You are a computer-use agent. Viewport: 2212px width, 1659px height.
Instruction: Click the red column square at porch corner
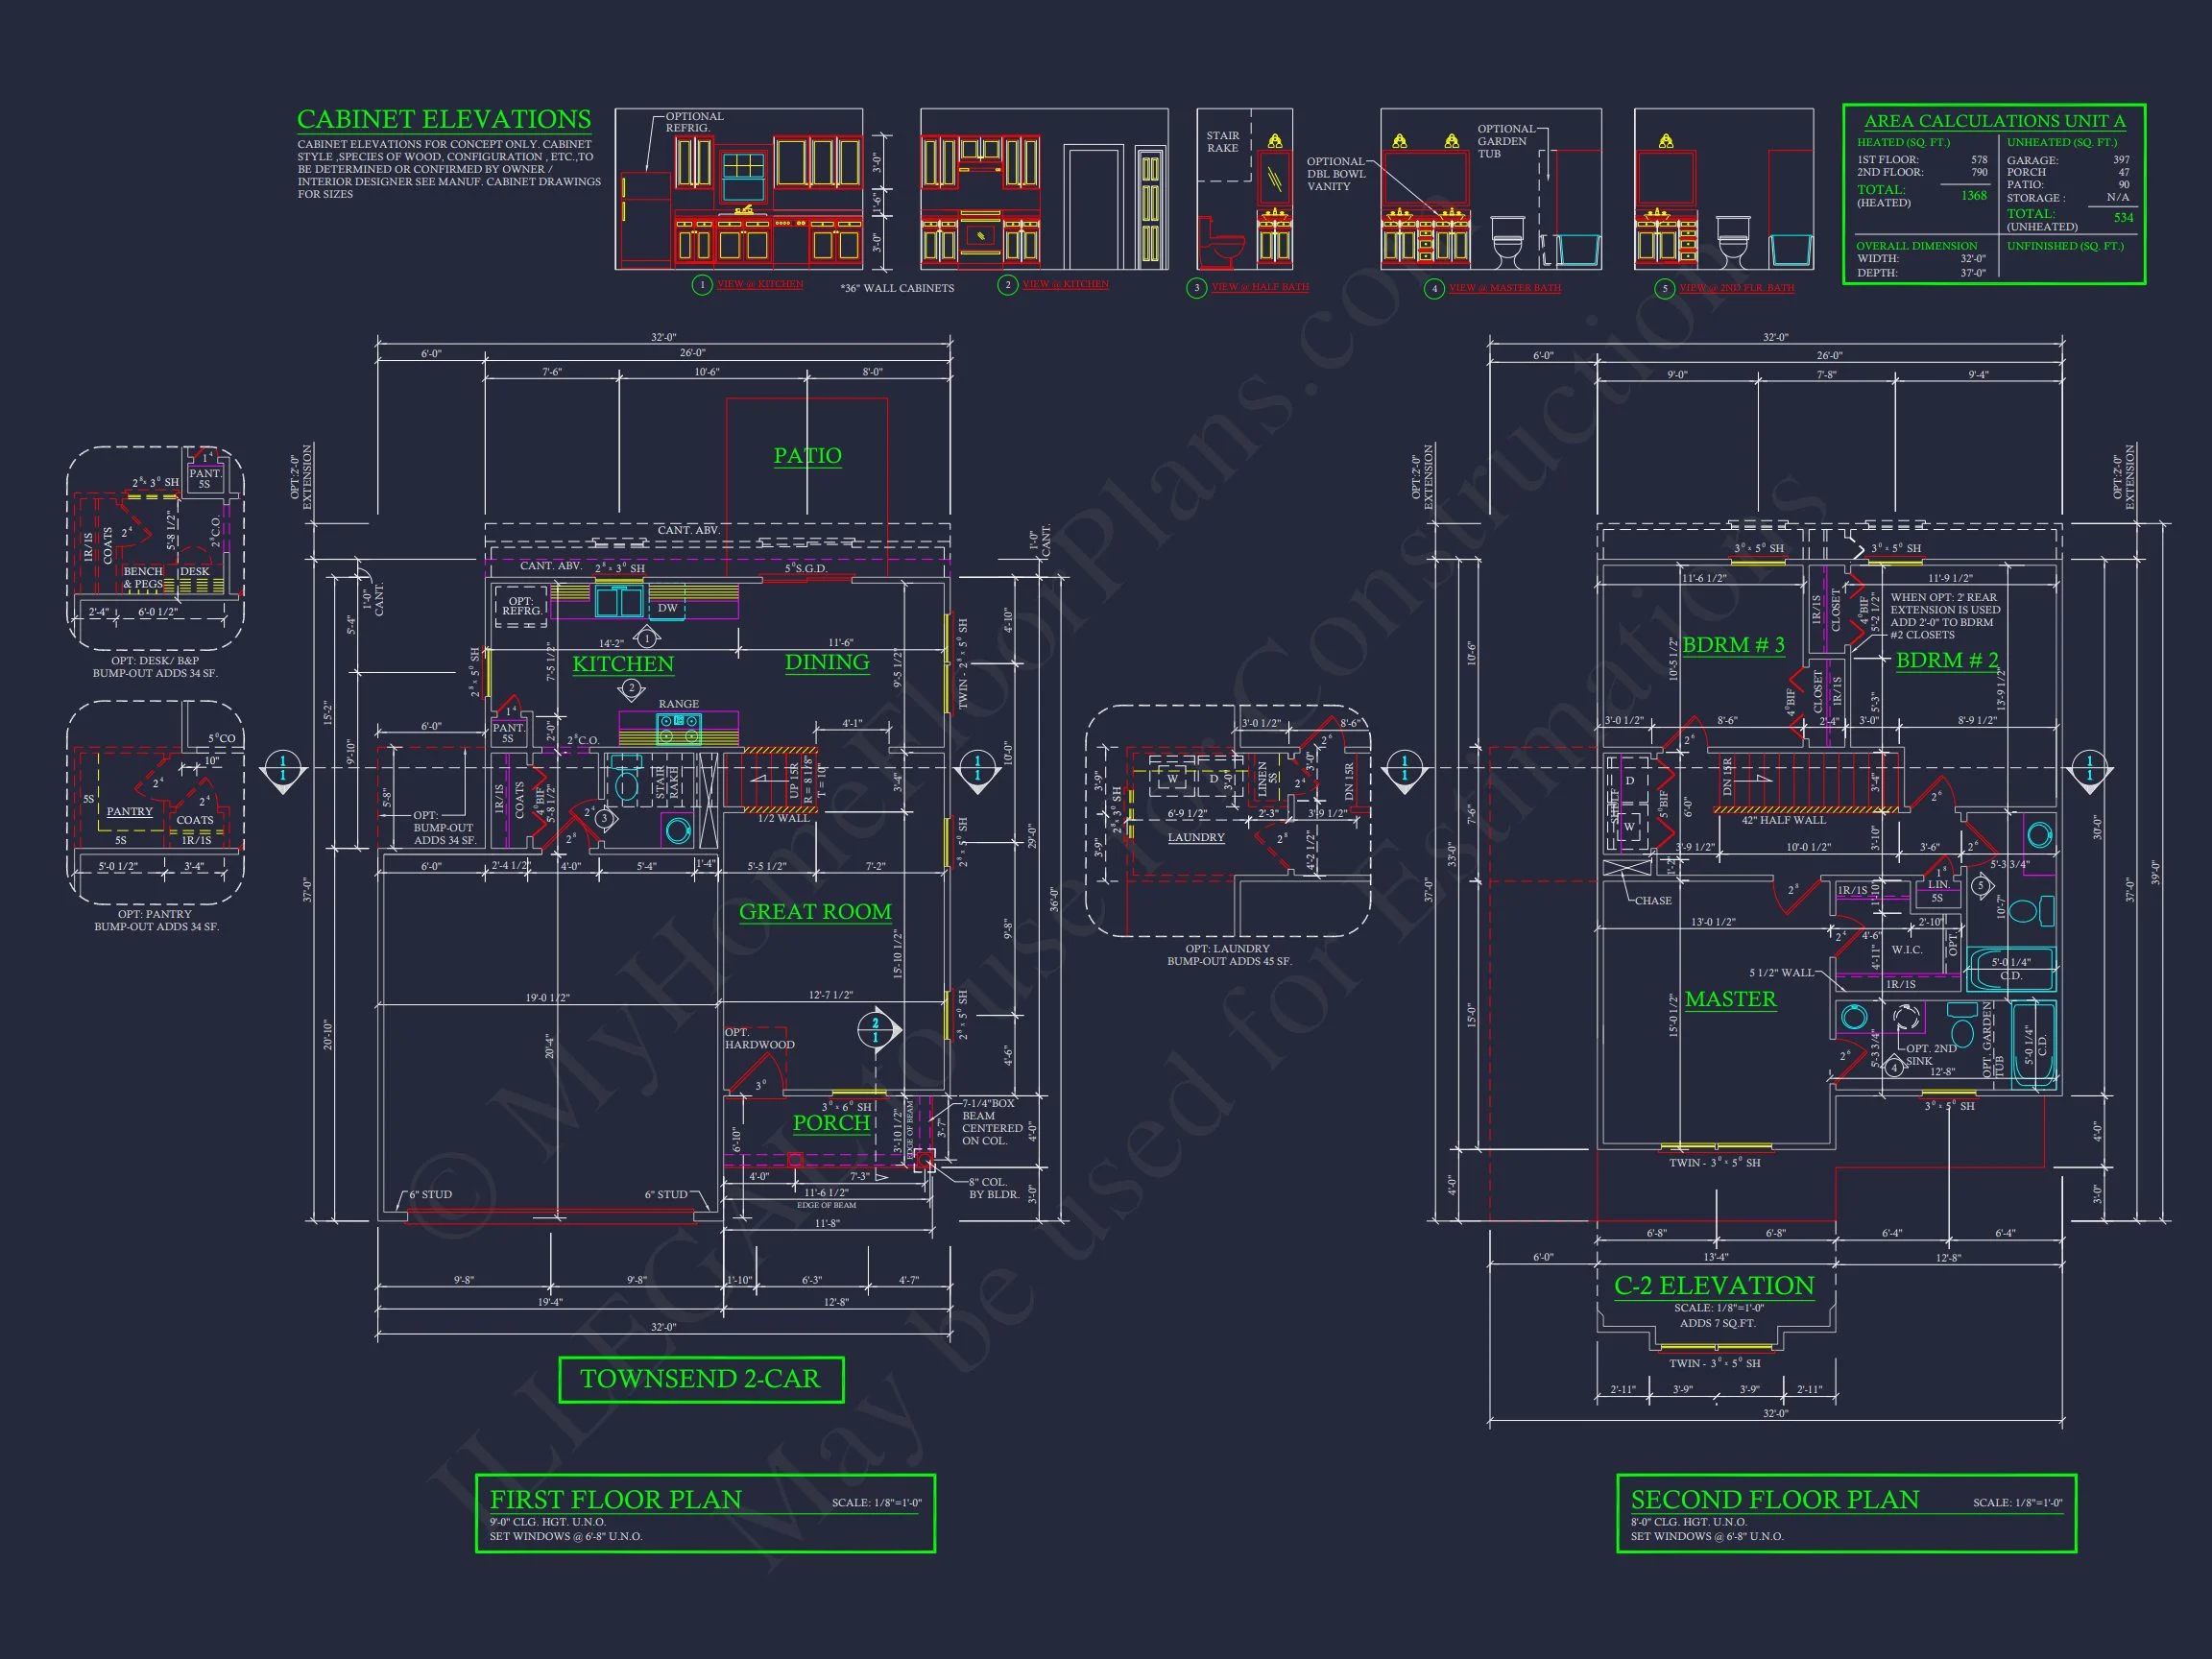[924, 1160]
